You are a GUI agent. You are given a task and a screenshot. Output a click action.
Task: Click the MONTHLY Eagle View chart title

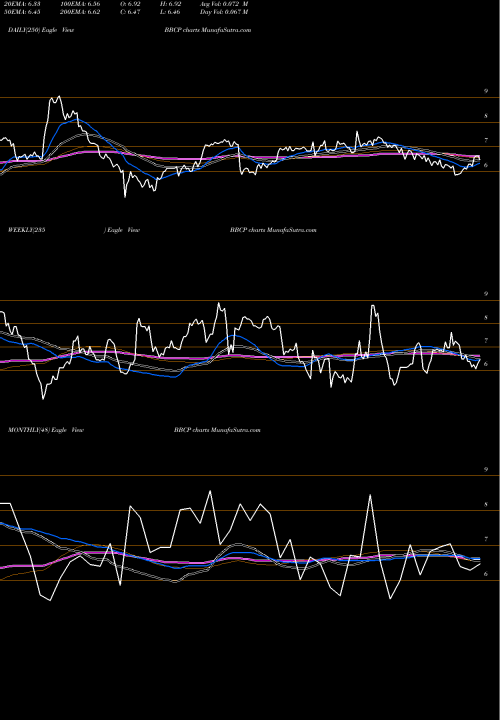[x=46, y=430]
